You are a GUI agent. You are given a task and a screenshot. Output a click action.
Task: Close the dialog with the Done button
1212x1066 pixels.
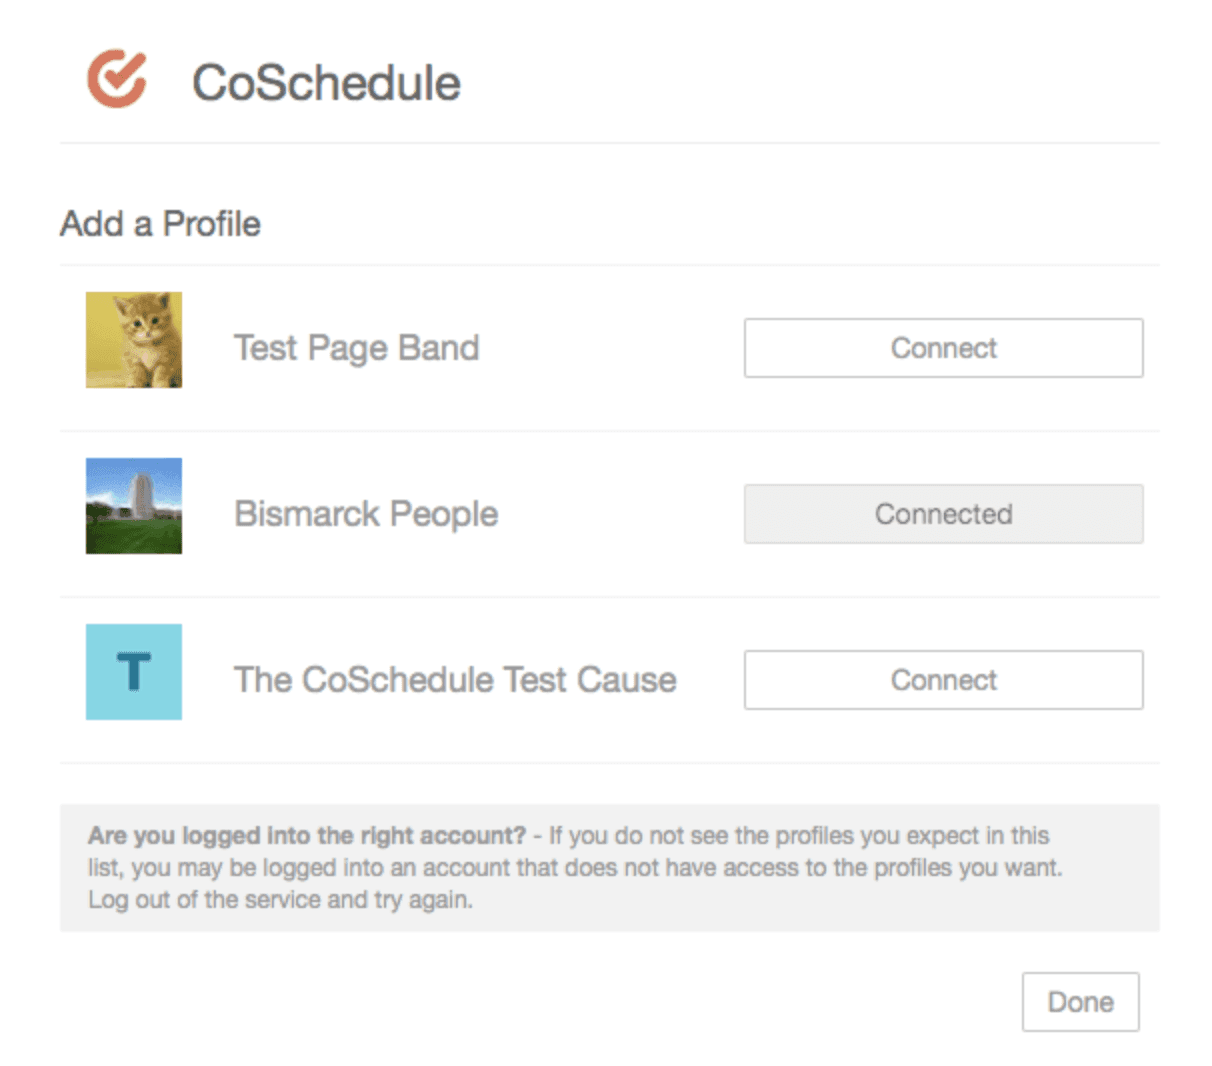tap(1080, 1002)
